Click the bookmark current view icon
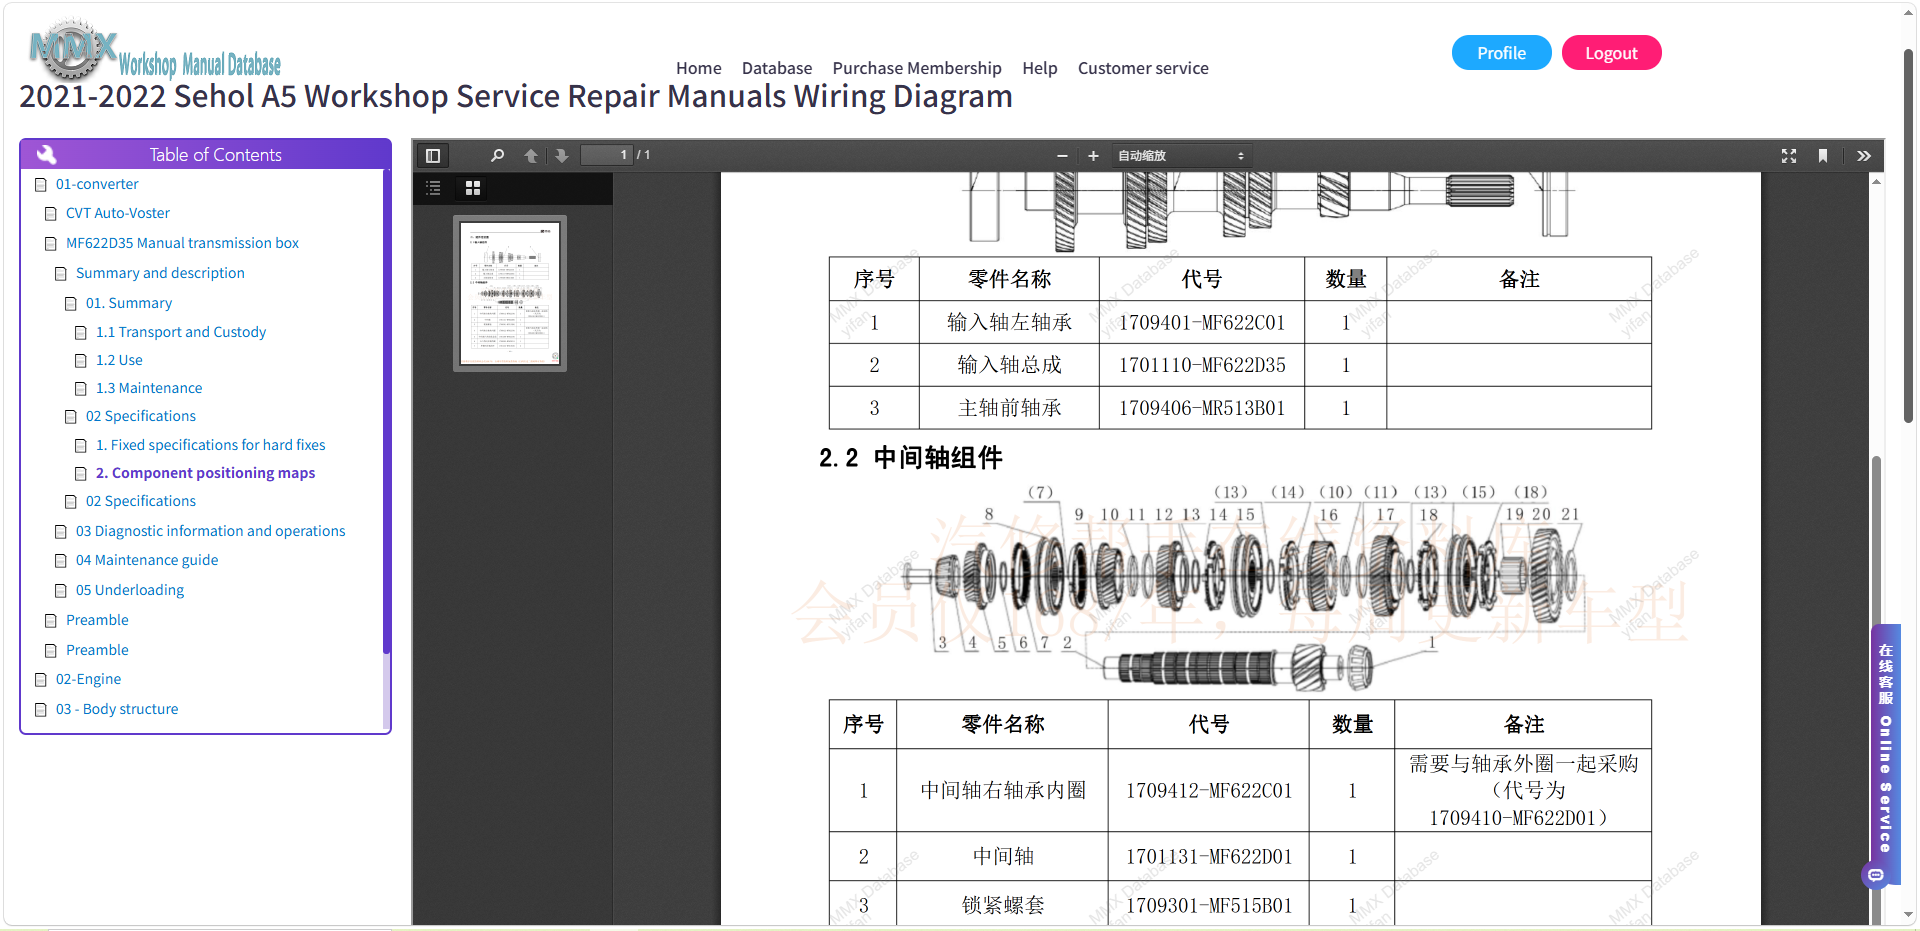 point(1823,156)
